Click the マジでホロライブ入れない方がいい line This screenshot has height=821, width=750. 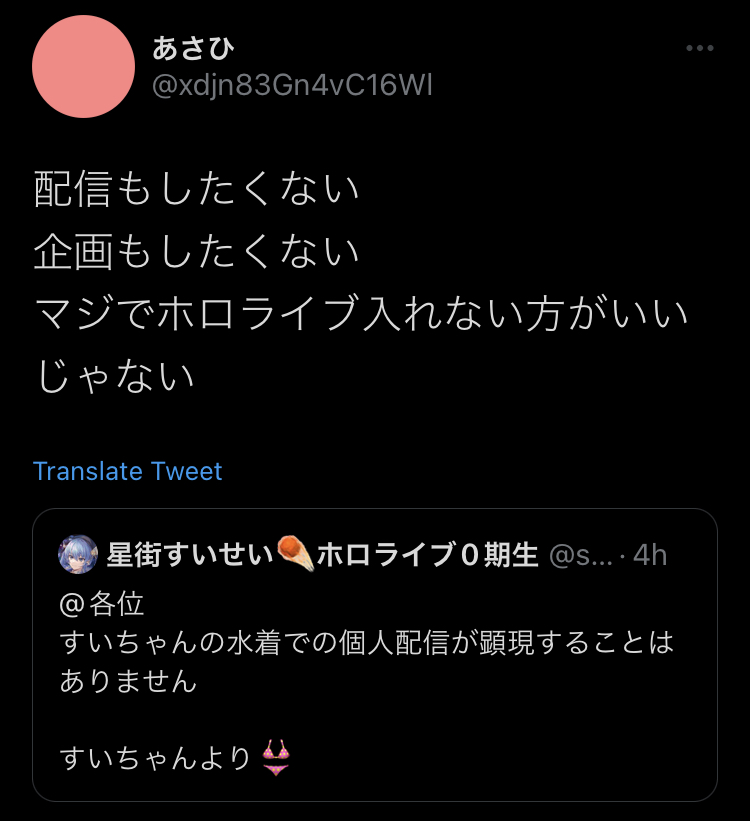[361, 314]
